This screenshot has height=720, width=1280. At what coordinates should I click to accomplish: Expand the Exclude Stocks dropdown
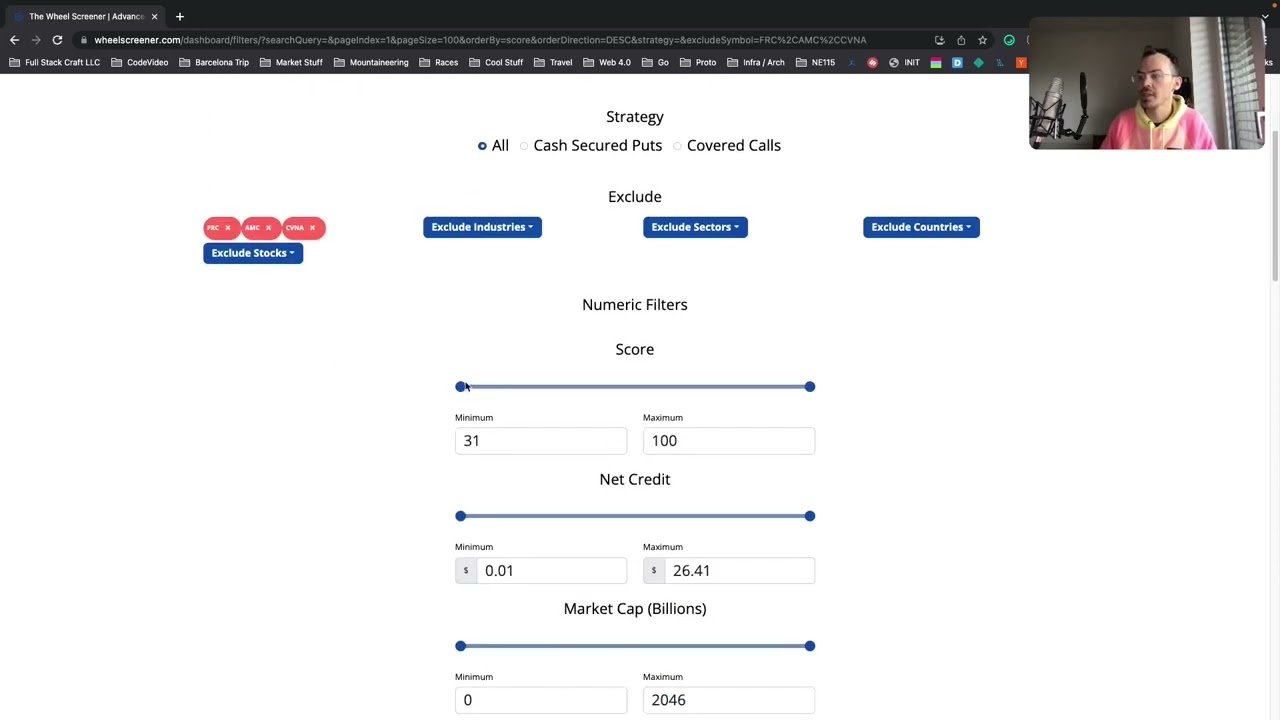[x=253, y=253]
